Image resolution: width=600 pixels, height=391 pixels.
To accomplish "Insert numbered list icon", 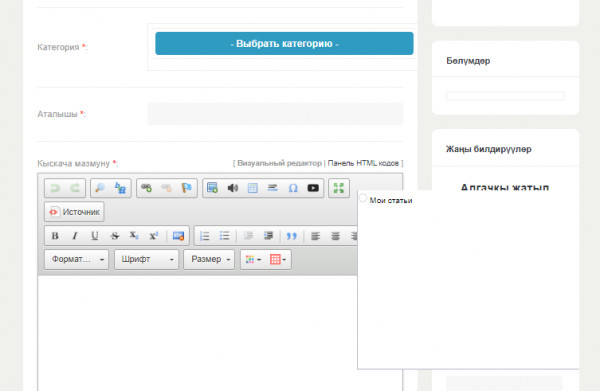I will (205, 236).
